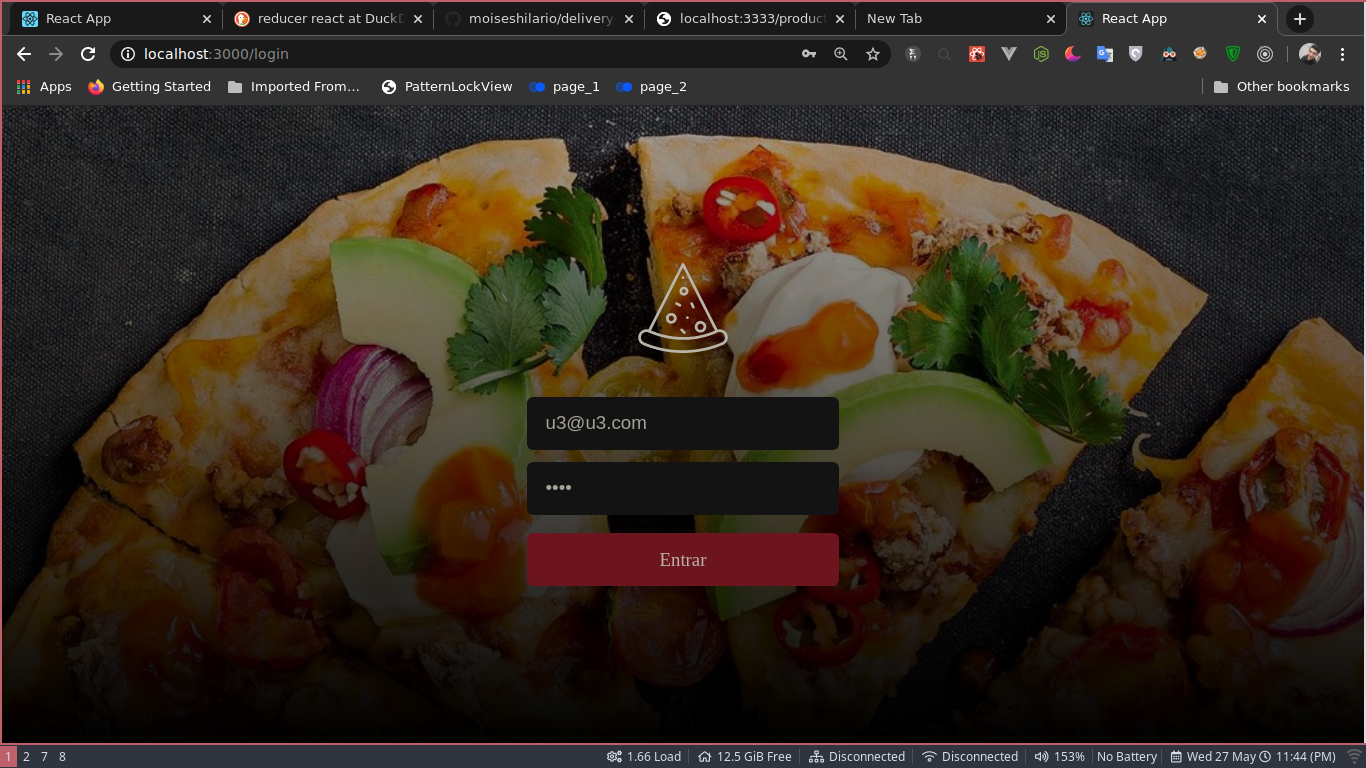
Task: Click the Wi-Fi tray icon at status bar end
Action: click(x=1354, y=757)
